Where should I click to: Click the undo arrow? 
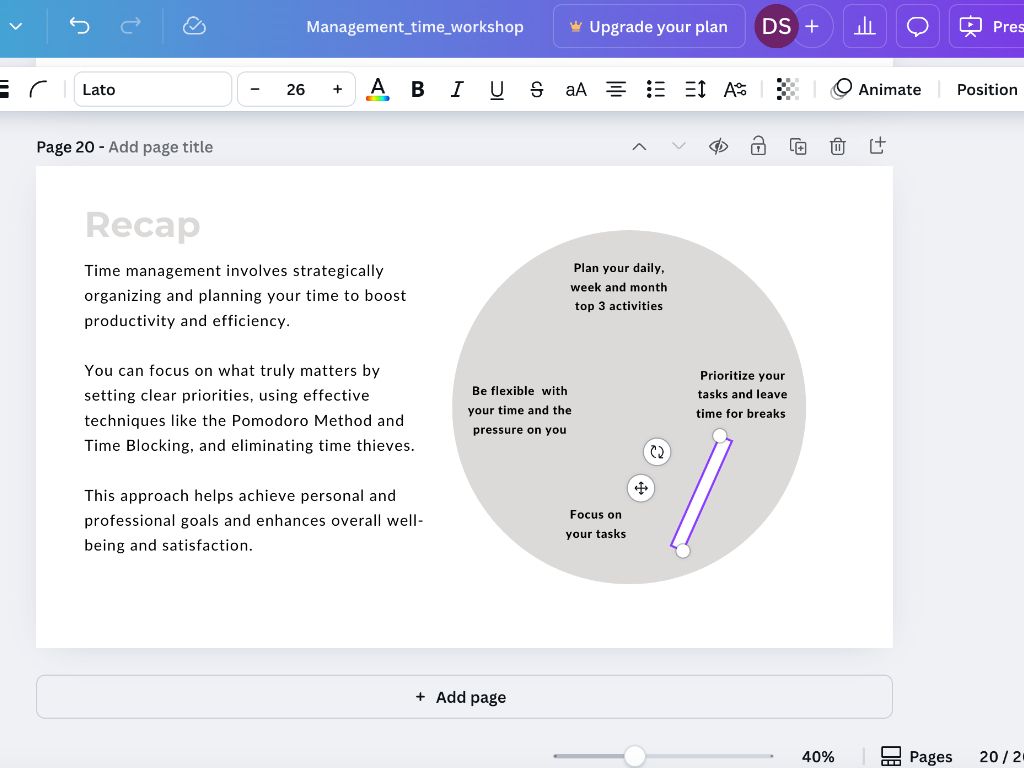point(79,26)
